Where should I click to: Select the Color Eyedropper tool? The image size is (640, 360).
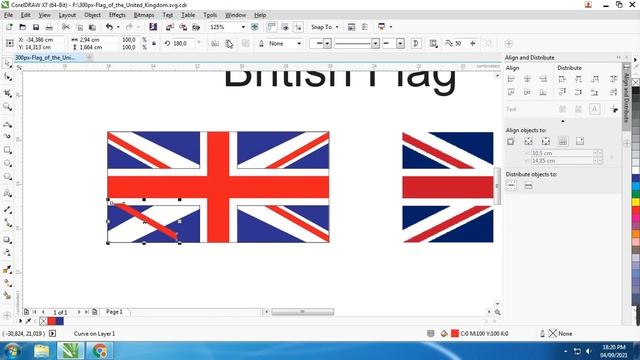click(x=7, y=269)
